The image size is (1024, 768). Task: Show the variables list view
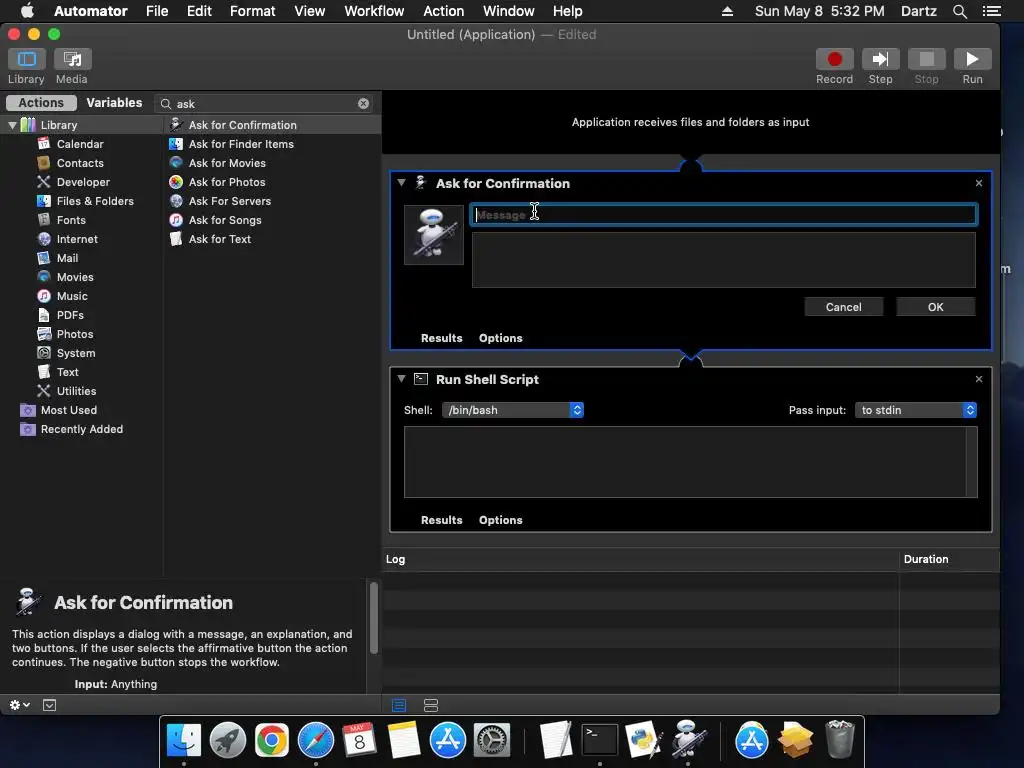(430, 705)
